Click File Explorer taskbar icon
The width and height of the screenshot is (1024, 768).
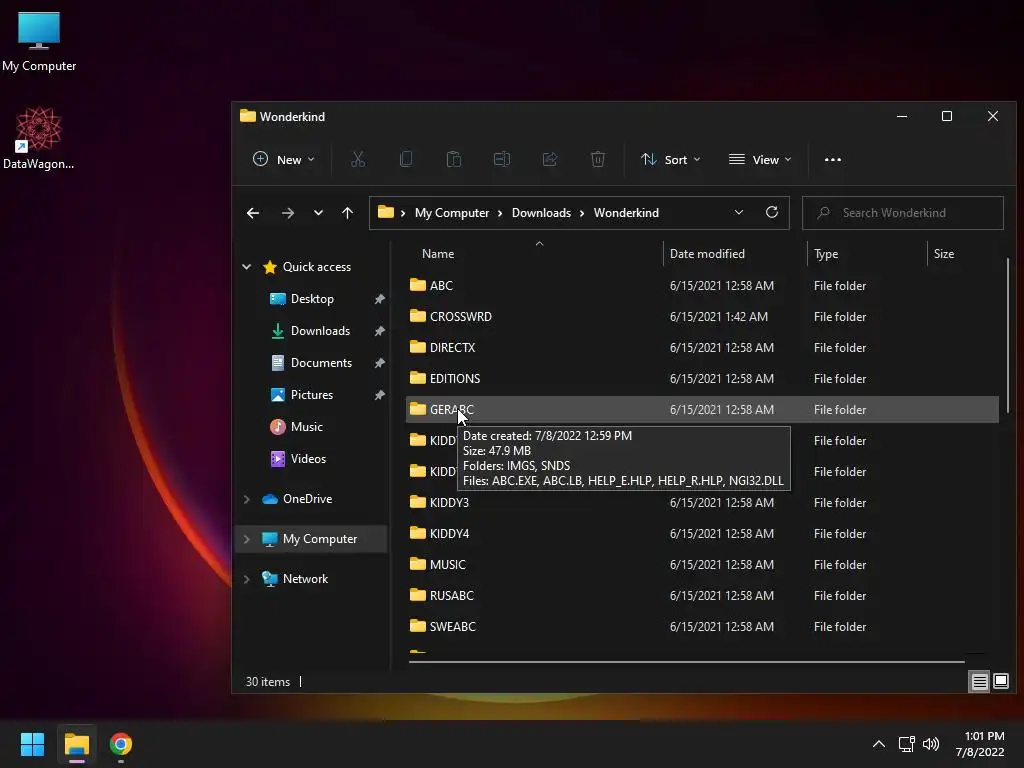point(76,744)
